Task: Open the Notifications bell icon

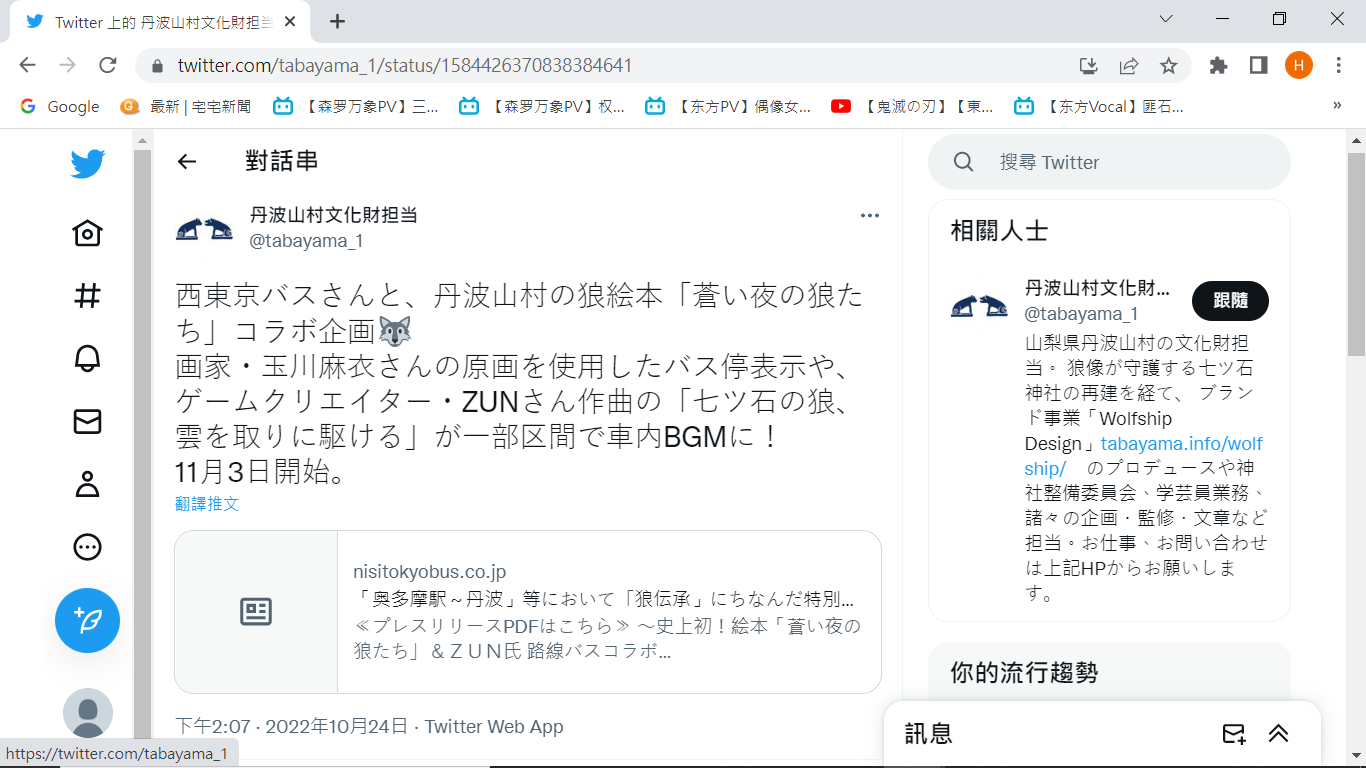Action: click(88, 359)
